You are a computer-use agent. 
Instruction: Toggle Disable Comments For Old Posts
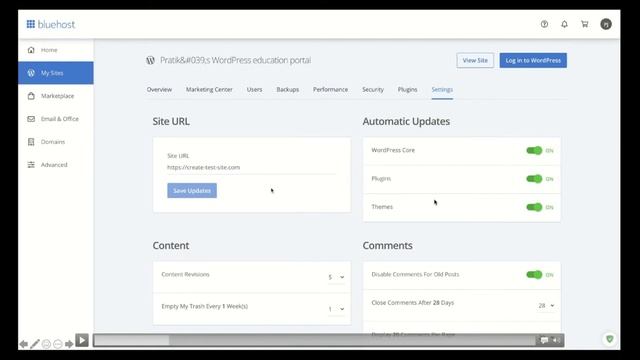[534, 275]
